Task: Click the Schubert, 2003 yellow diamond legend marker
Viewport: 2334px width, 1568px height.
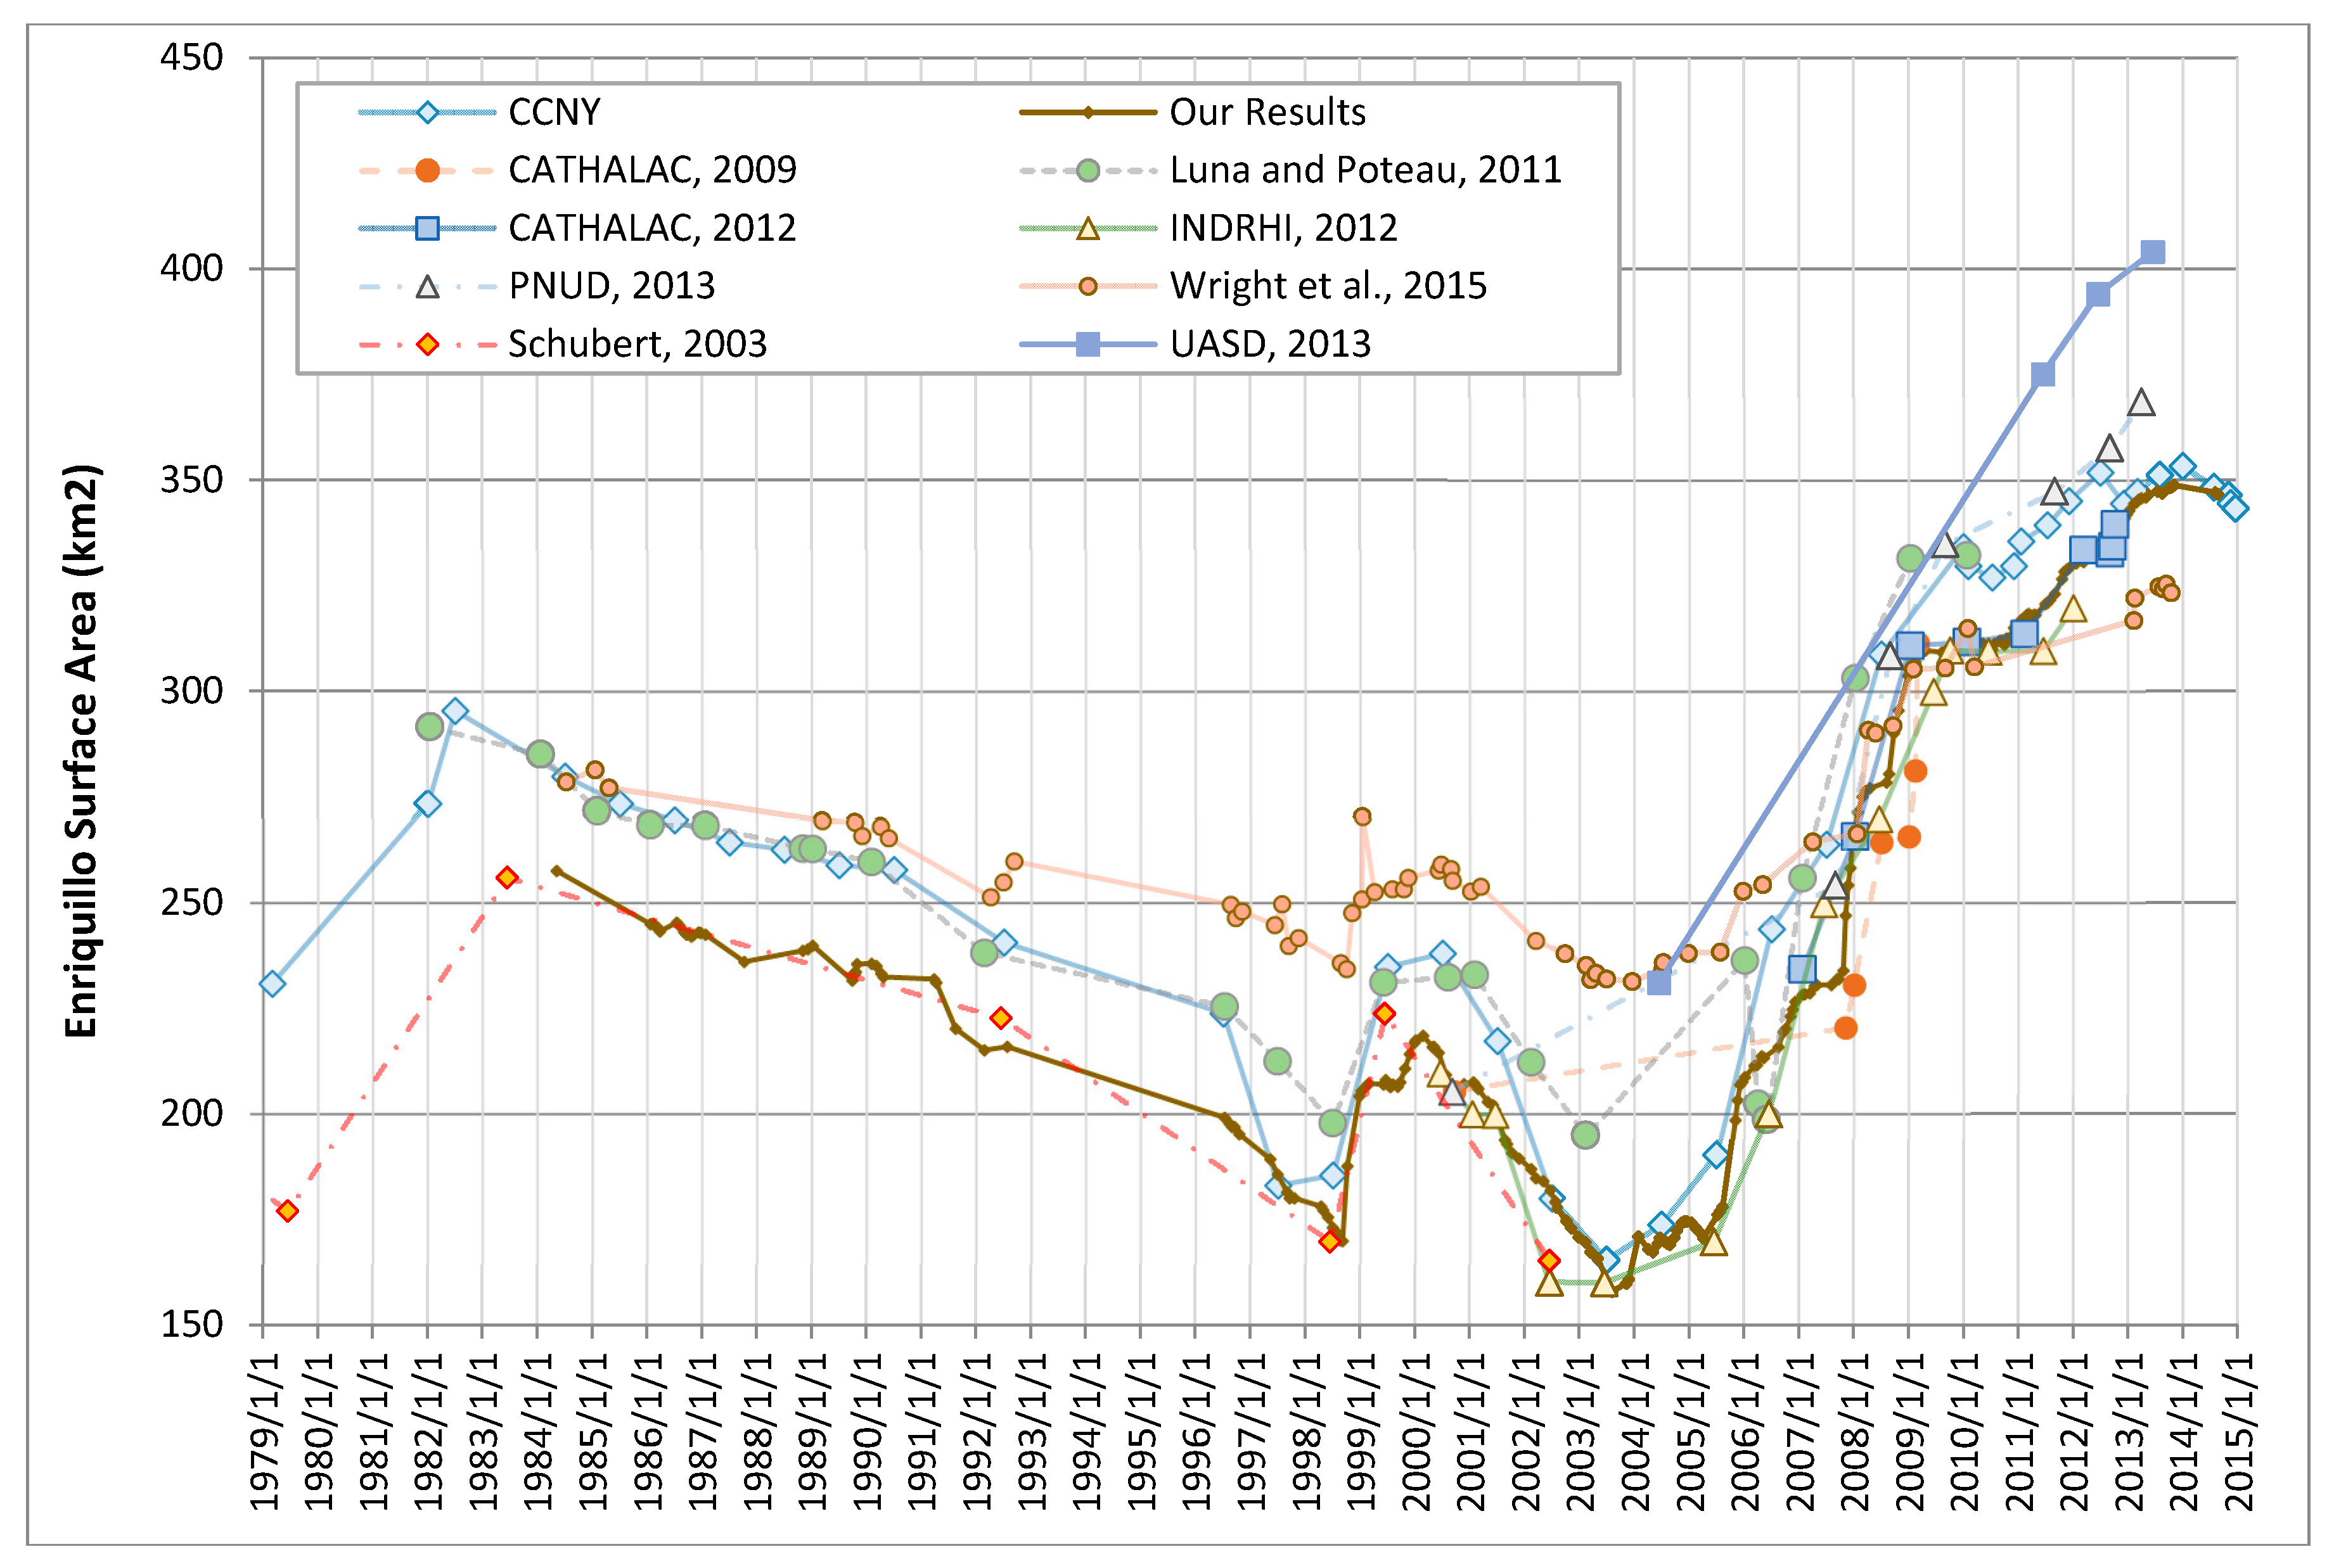Action: tap(427, 345)
